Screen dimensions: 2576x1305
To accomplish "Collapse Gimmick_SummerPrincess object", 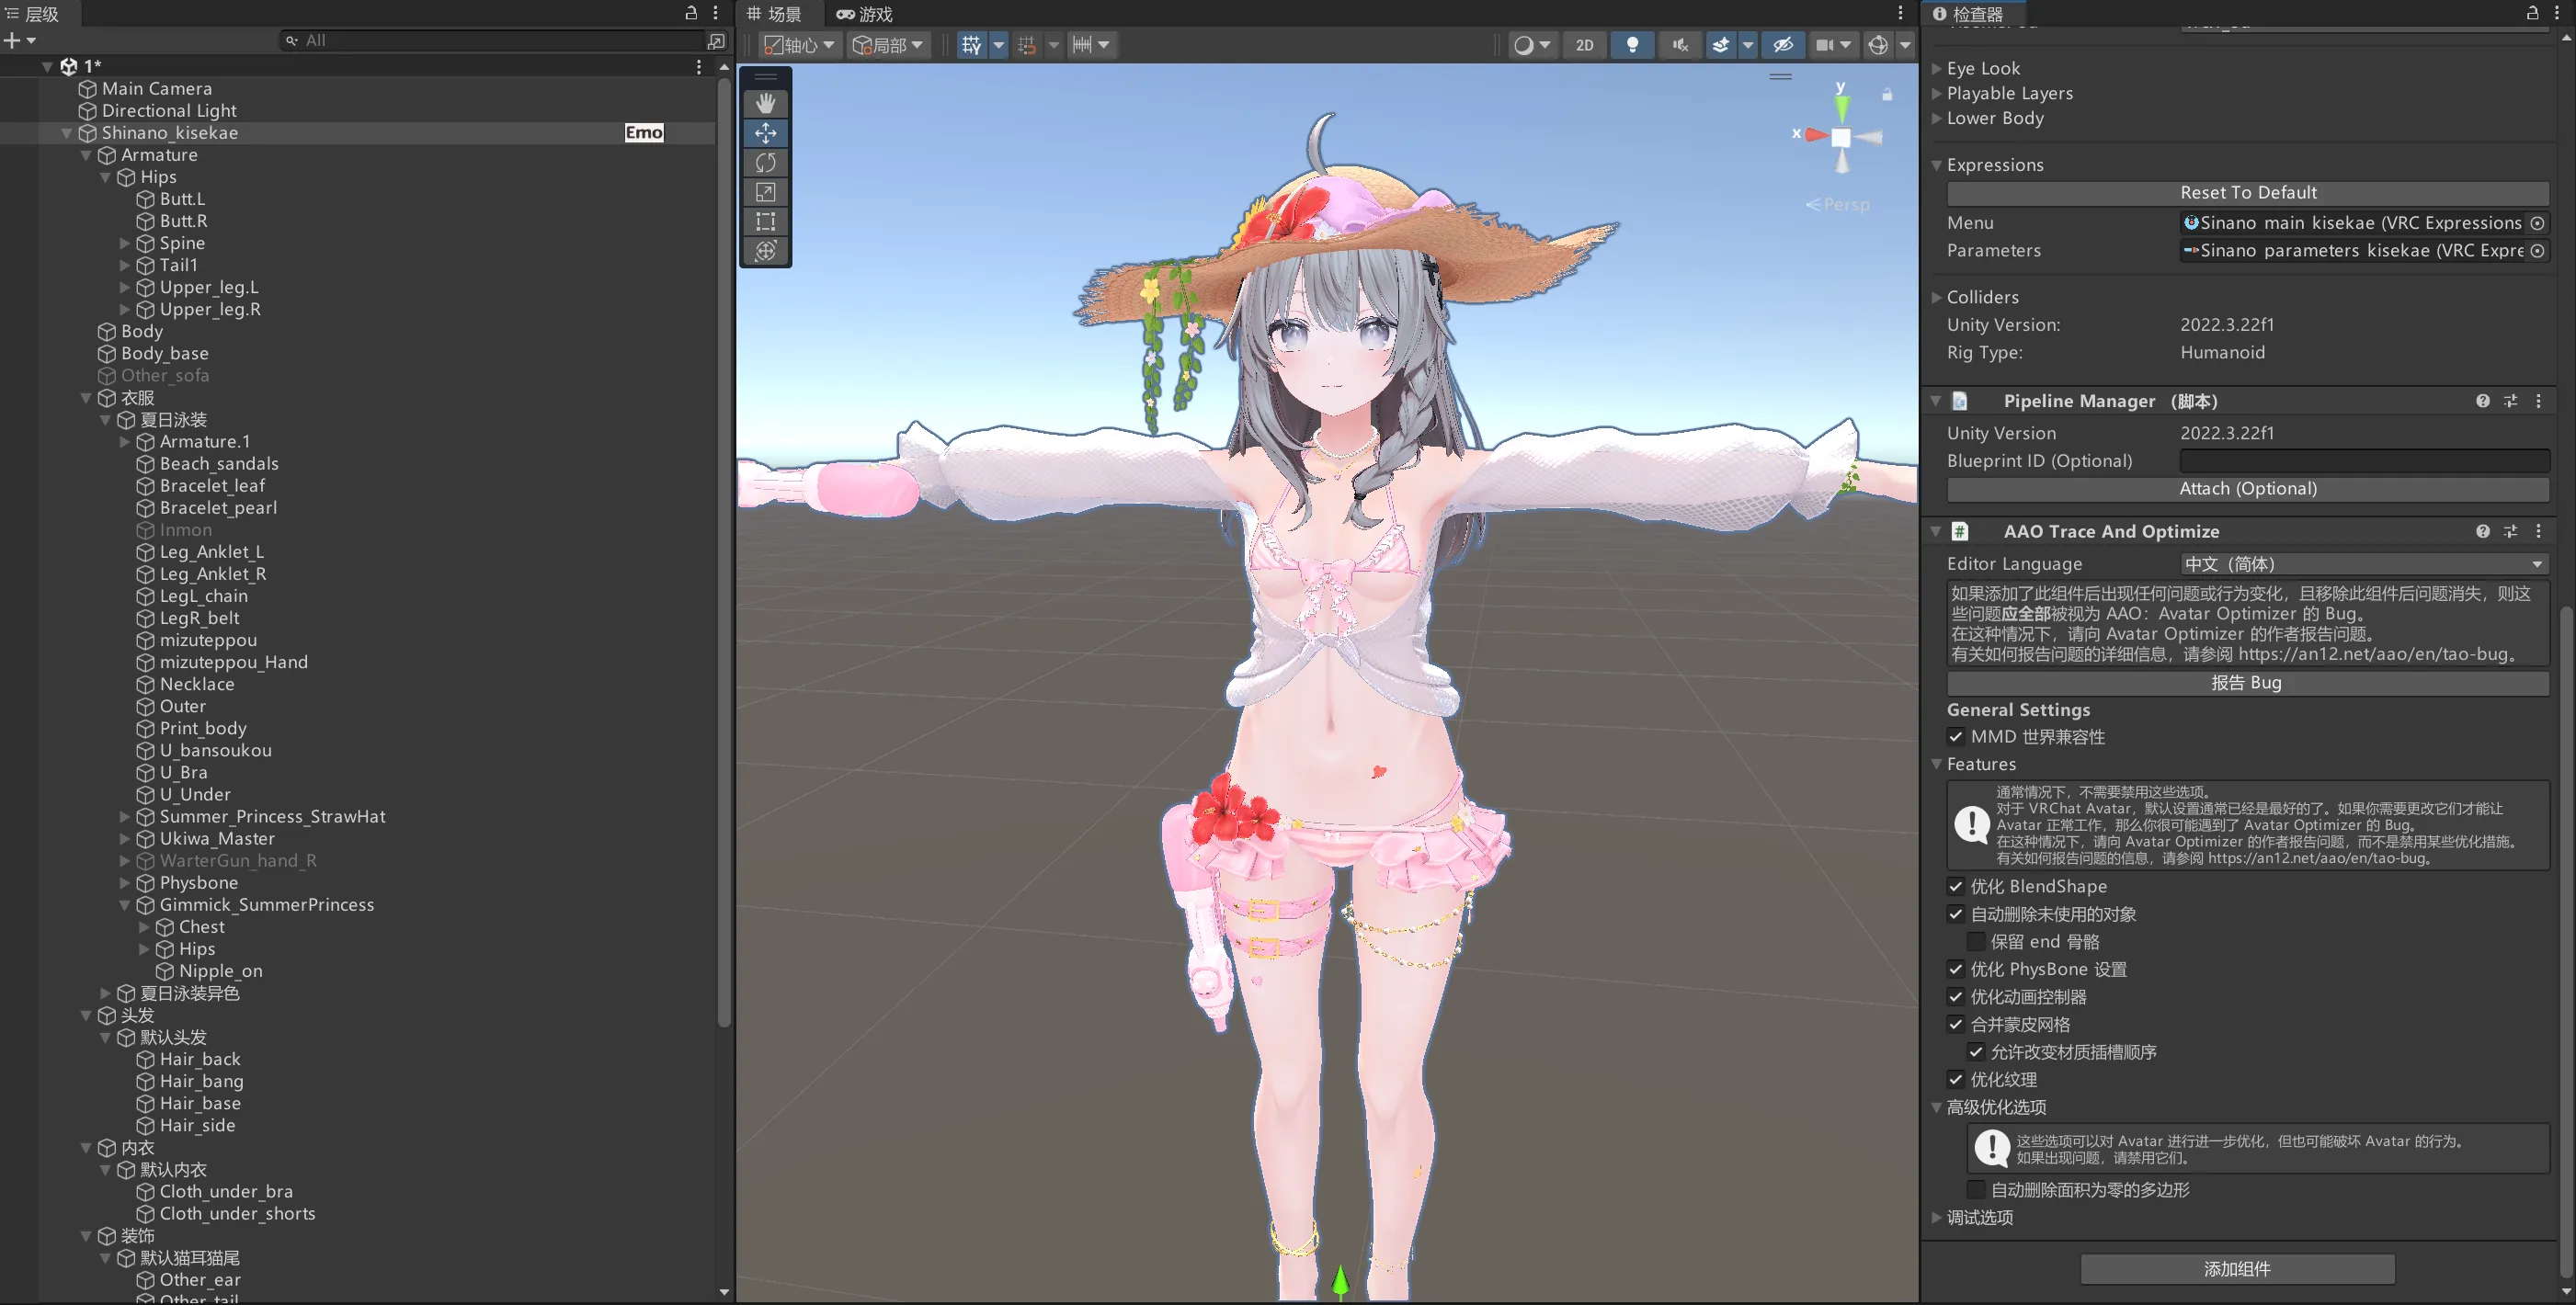I will 125,905.
